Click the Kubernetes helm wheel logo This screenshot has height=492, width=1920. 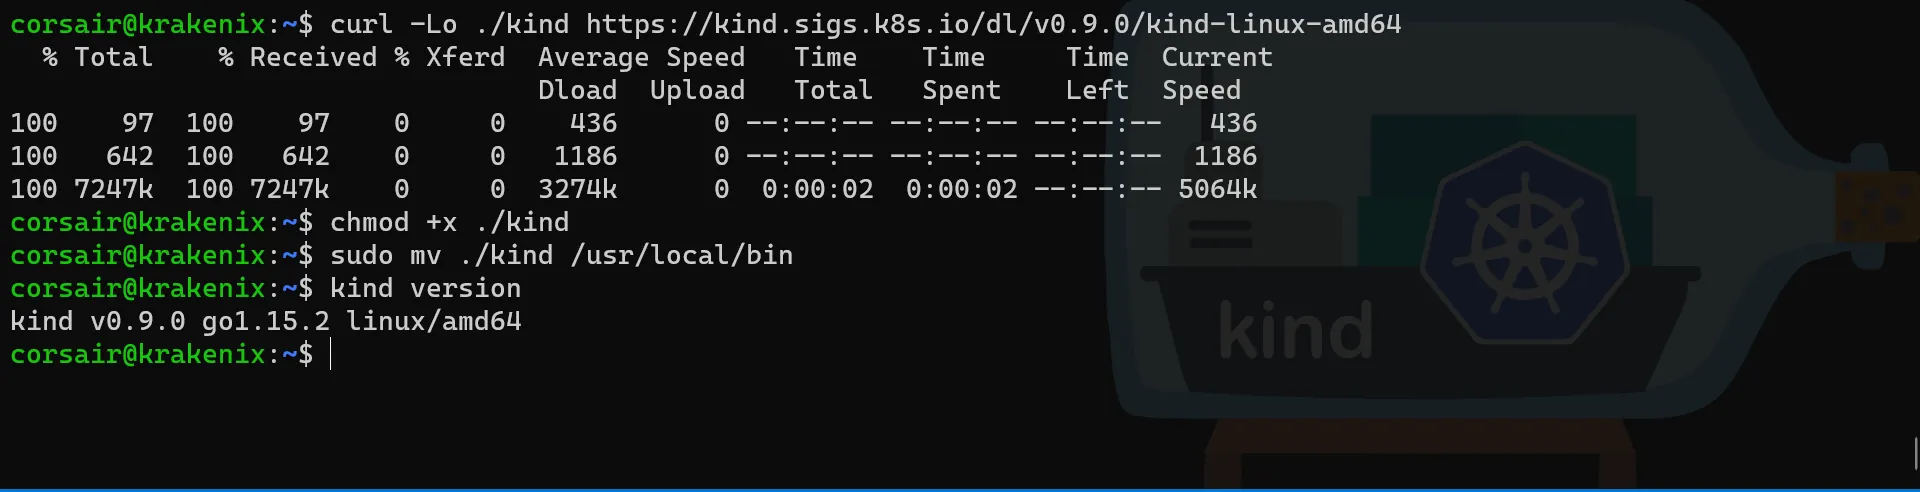coord(1524,245)
